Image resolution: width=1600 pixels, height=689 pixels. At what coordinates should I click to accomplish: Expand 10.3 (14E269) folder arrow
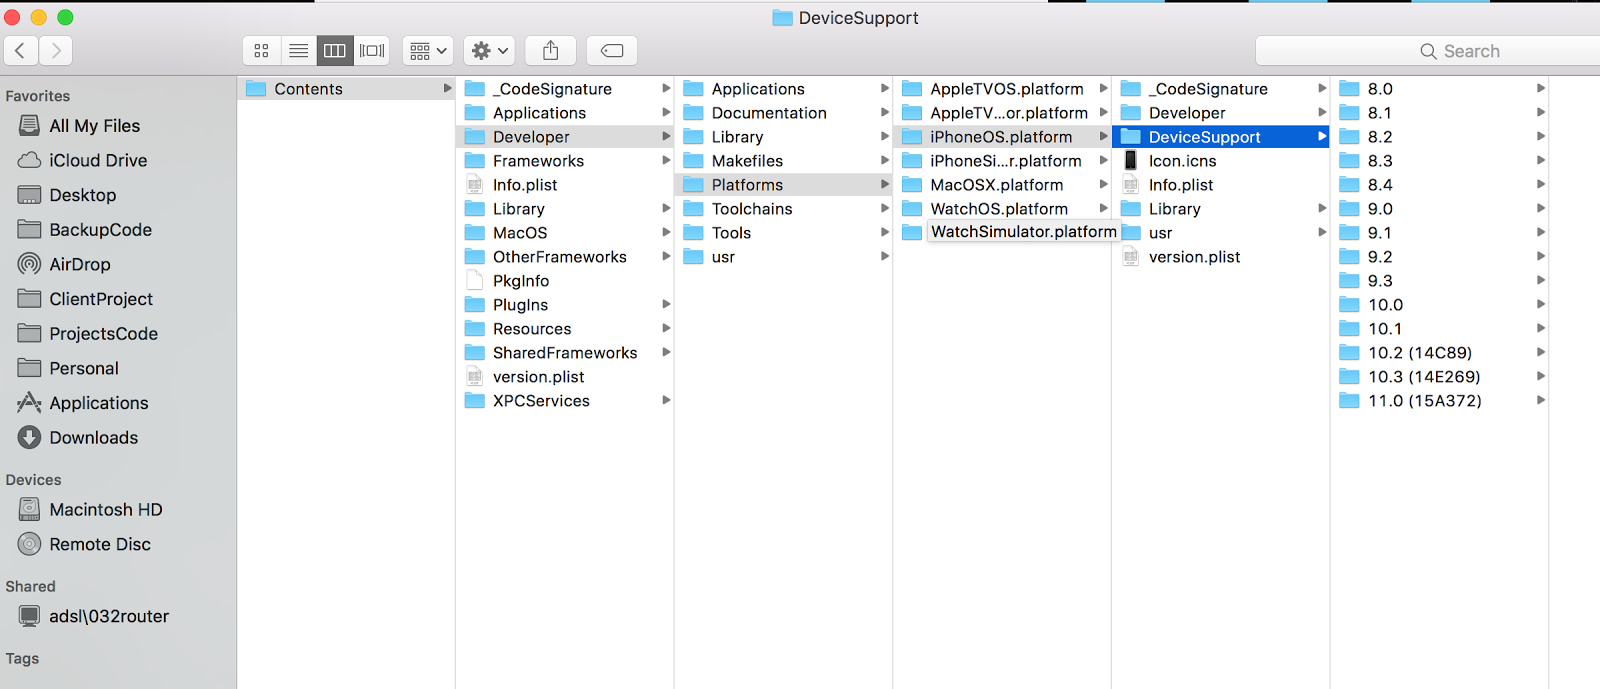(1541, 377)
